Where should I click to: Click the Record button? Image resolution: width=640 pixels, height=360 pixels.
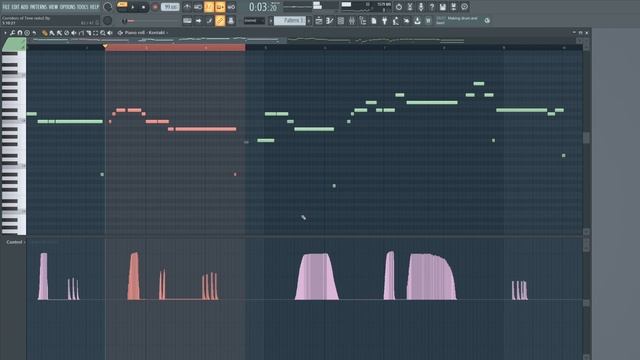155,7
